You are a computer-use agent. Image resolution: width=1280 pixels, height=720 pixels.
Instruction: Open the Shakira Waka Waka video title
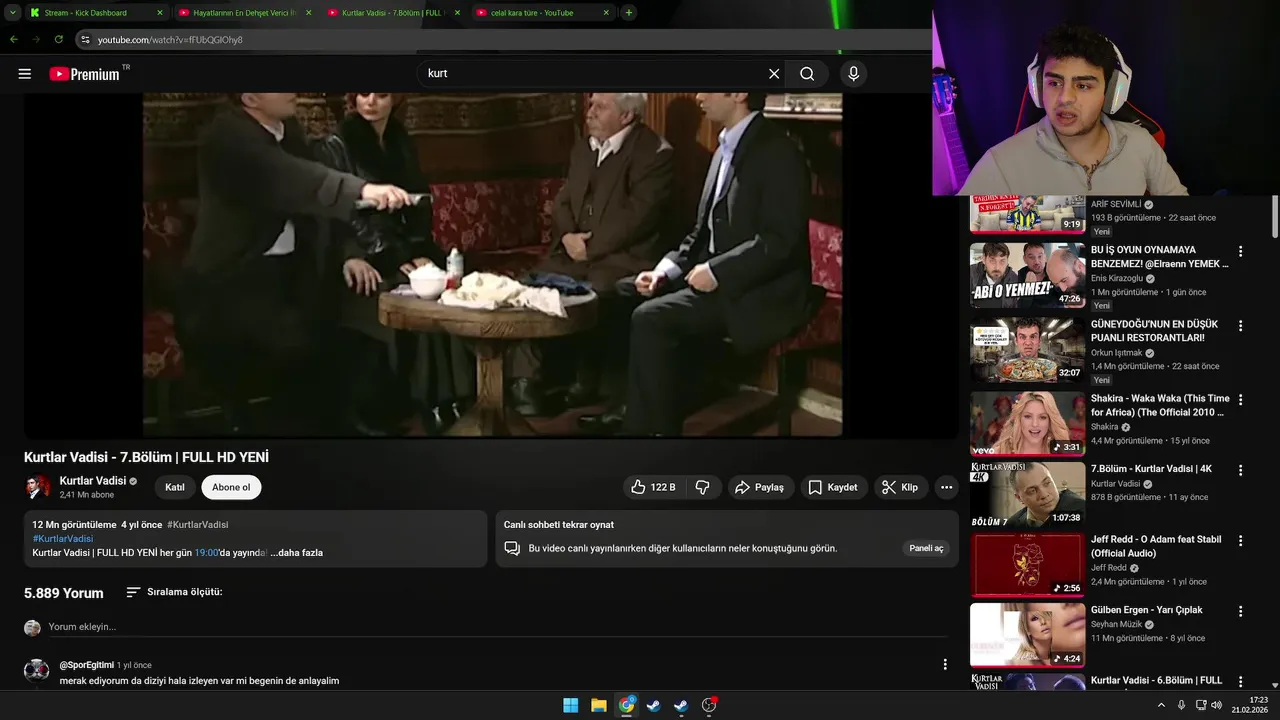[x=1160, y=405]
